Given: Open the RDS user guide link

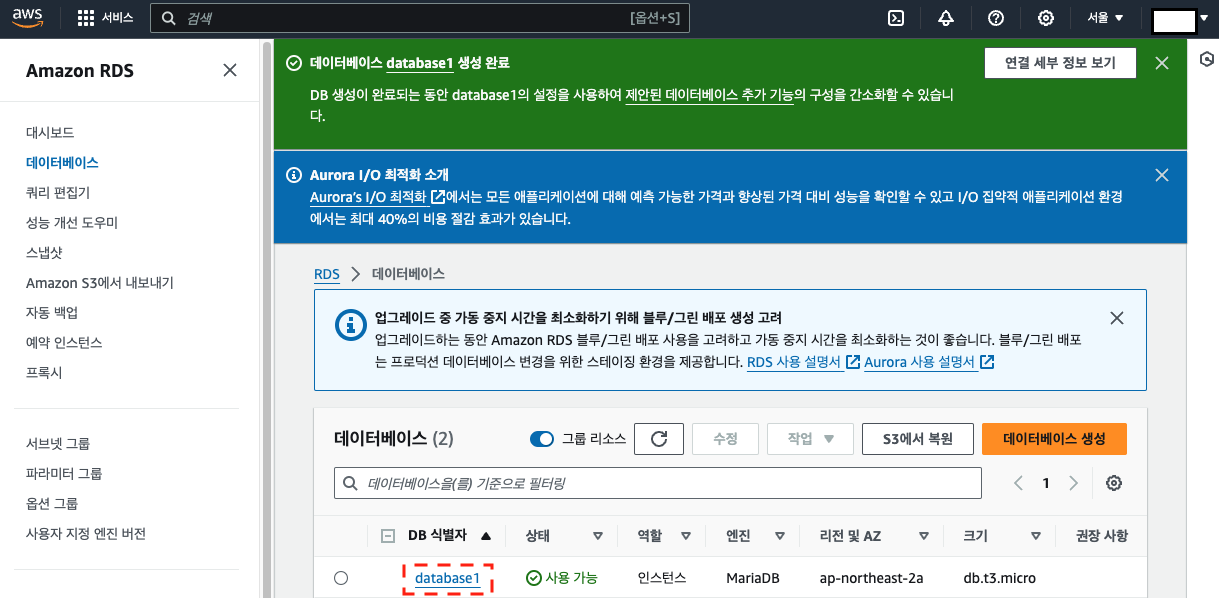Looking at the screenshot, I should 803,362.
